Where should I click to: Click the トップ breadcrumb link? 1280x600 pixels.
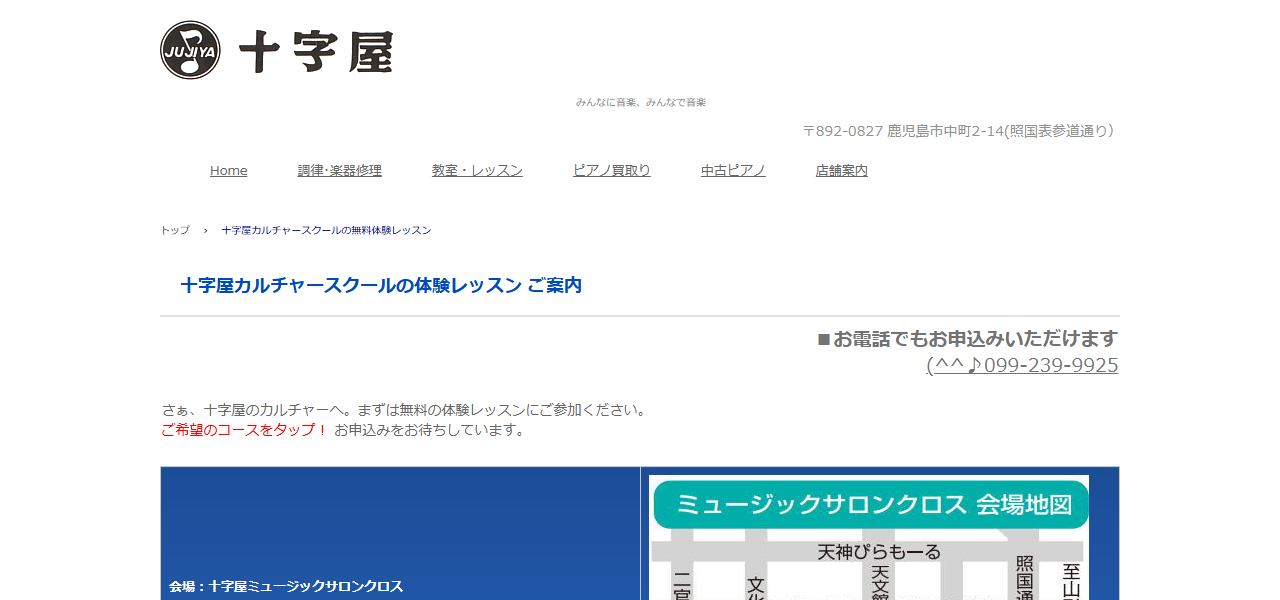pos(175,230)
